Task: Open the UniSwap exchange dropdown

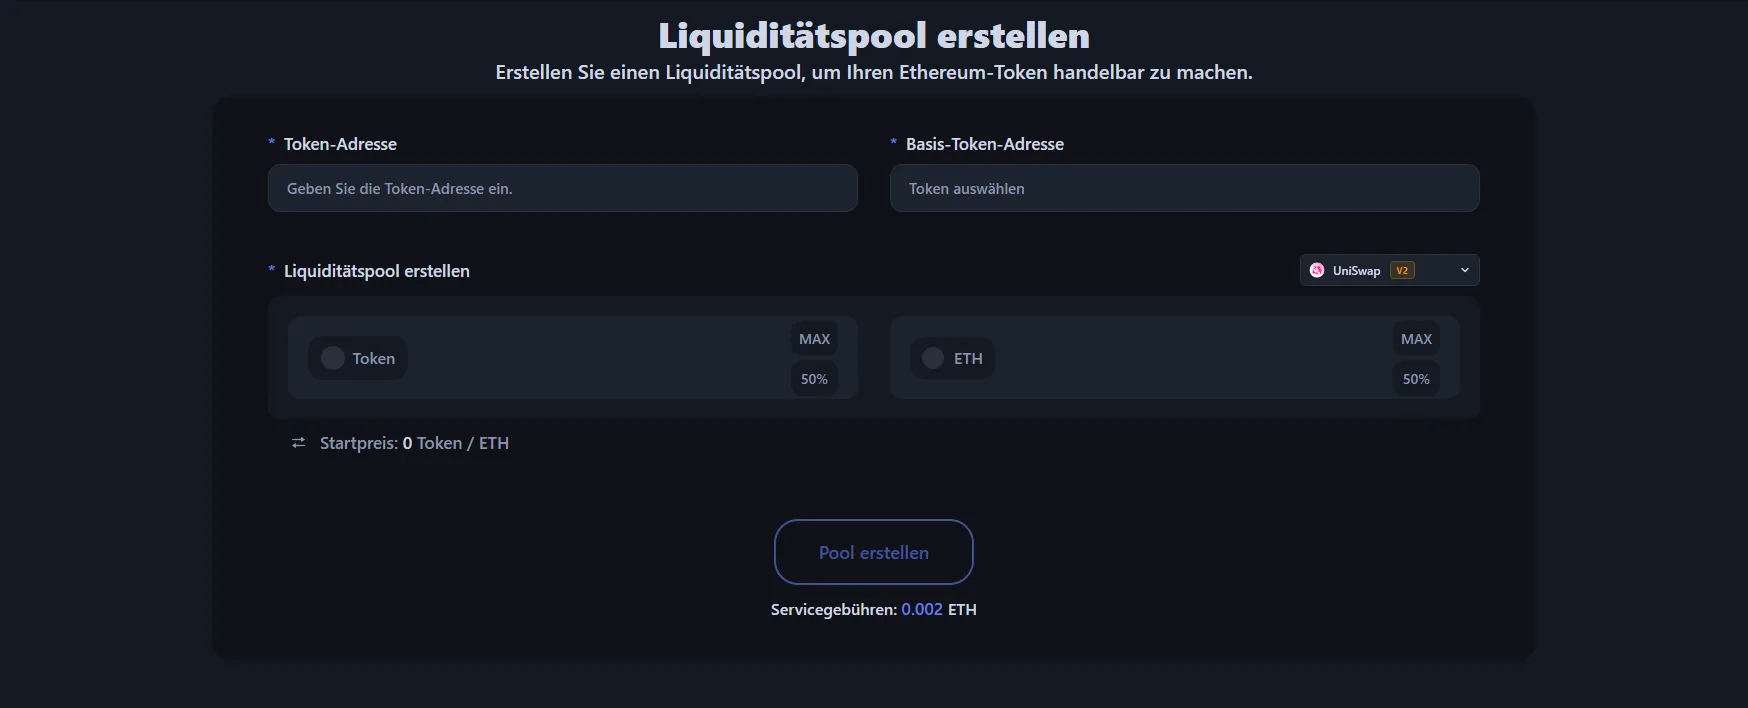Action: 1388,270
